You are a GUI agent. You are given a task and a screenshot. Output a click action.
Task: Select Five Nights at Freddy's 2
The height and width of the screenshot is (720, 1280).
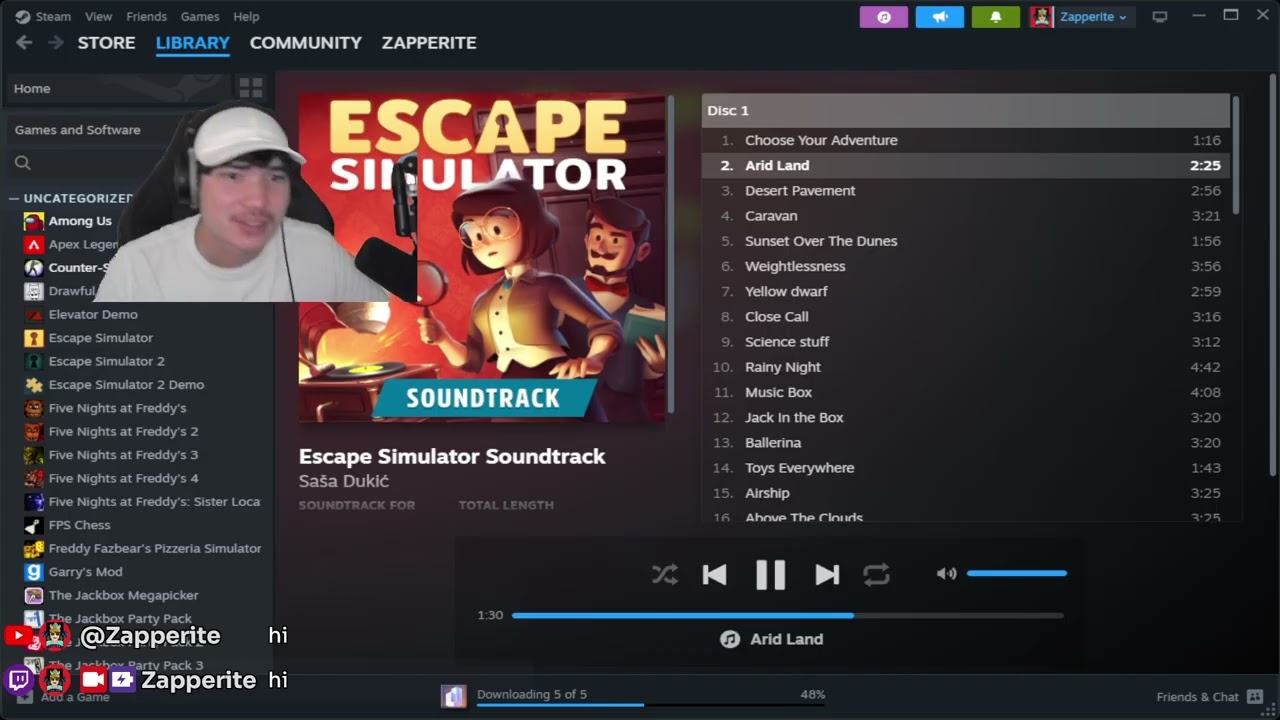click(x=123, y=431)
